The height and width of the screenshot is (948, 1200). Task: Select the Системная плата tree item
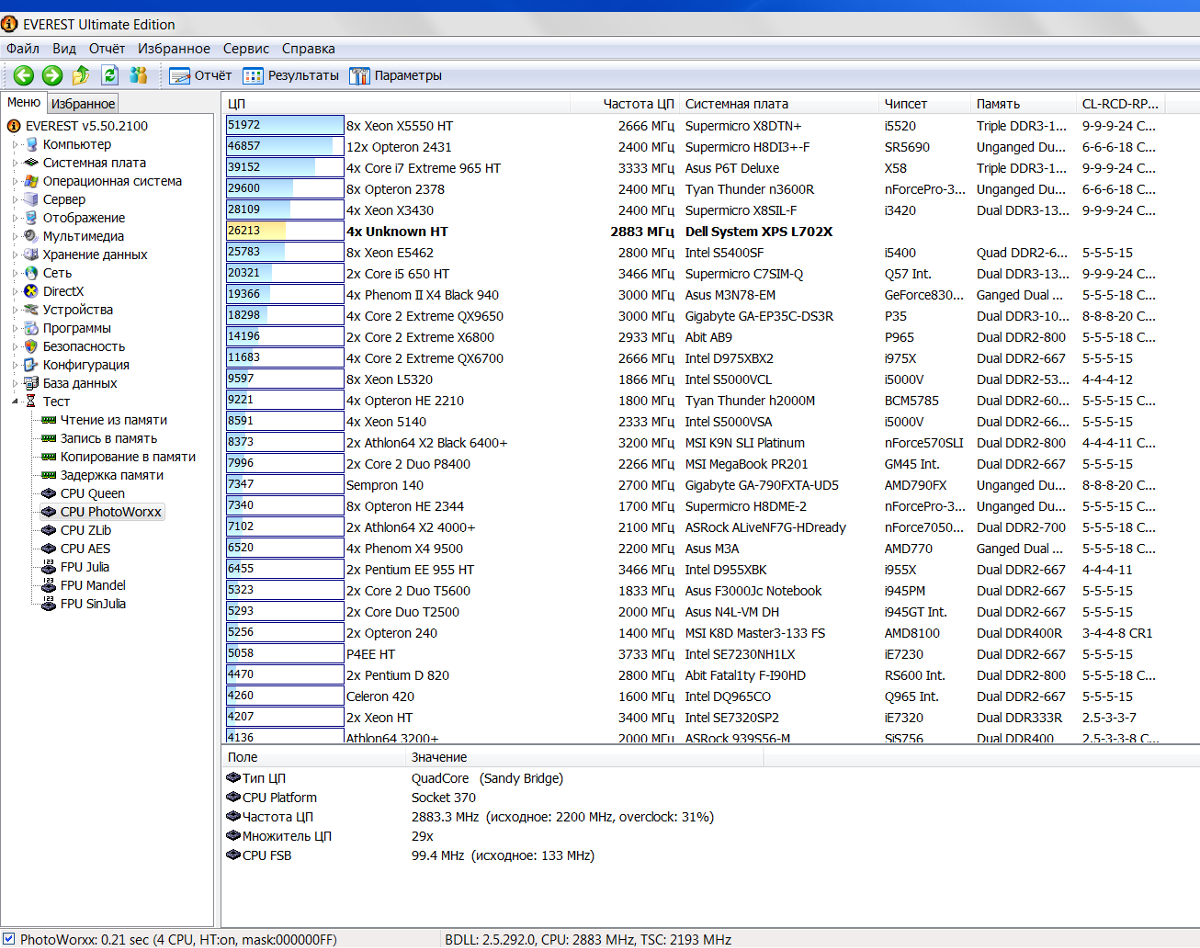(94, 162)
